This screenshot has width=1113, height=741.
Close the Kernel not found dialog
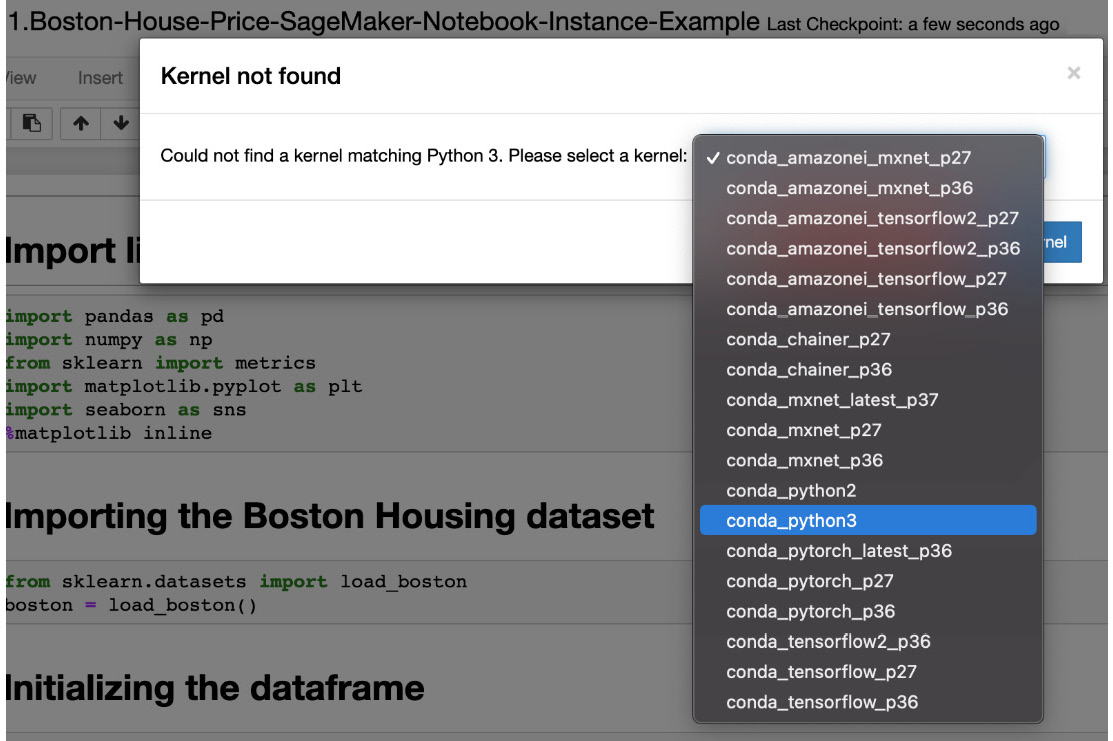point(1073,73)
